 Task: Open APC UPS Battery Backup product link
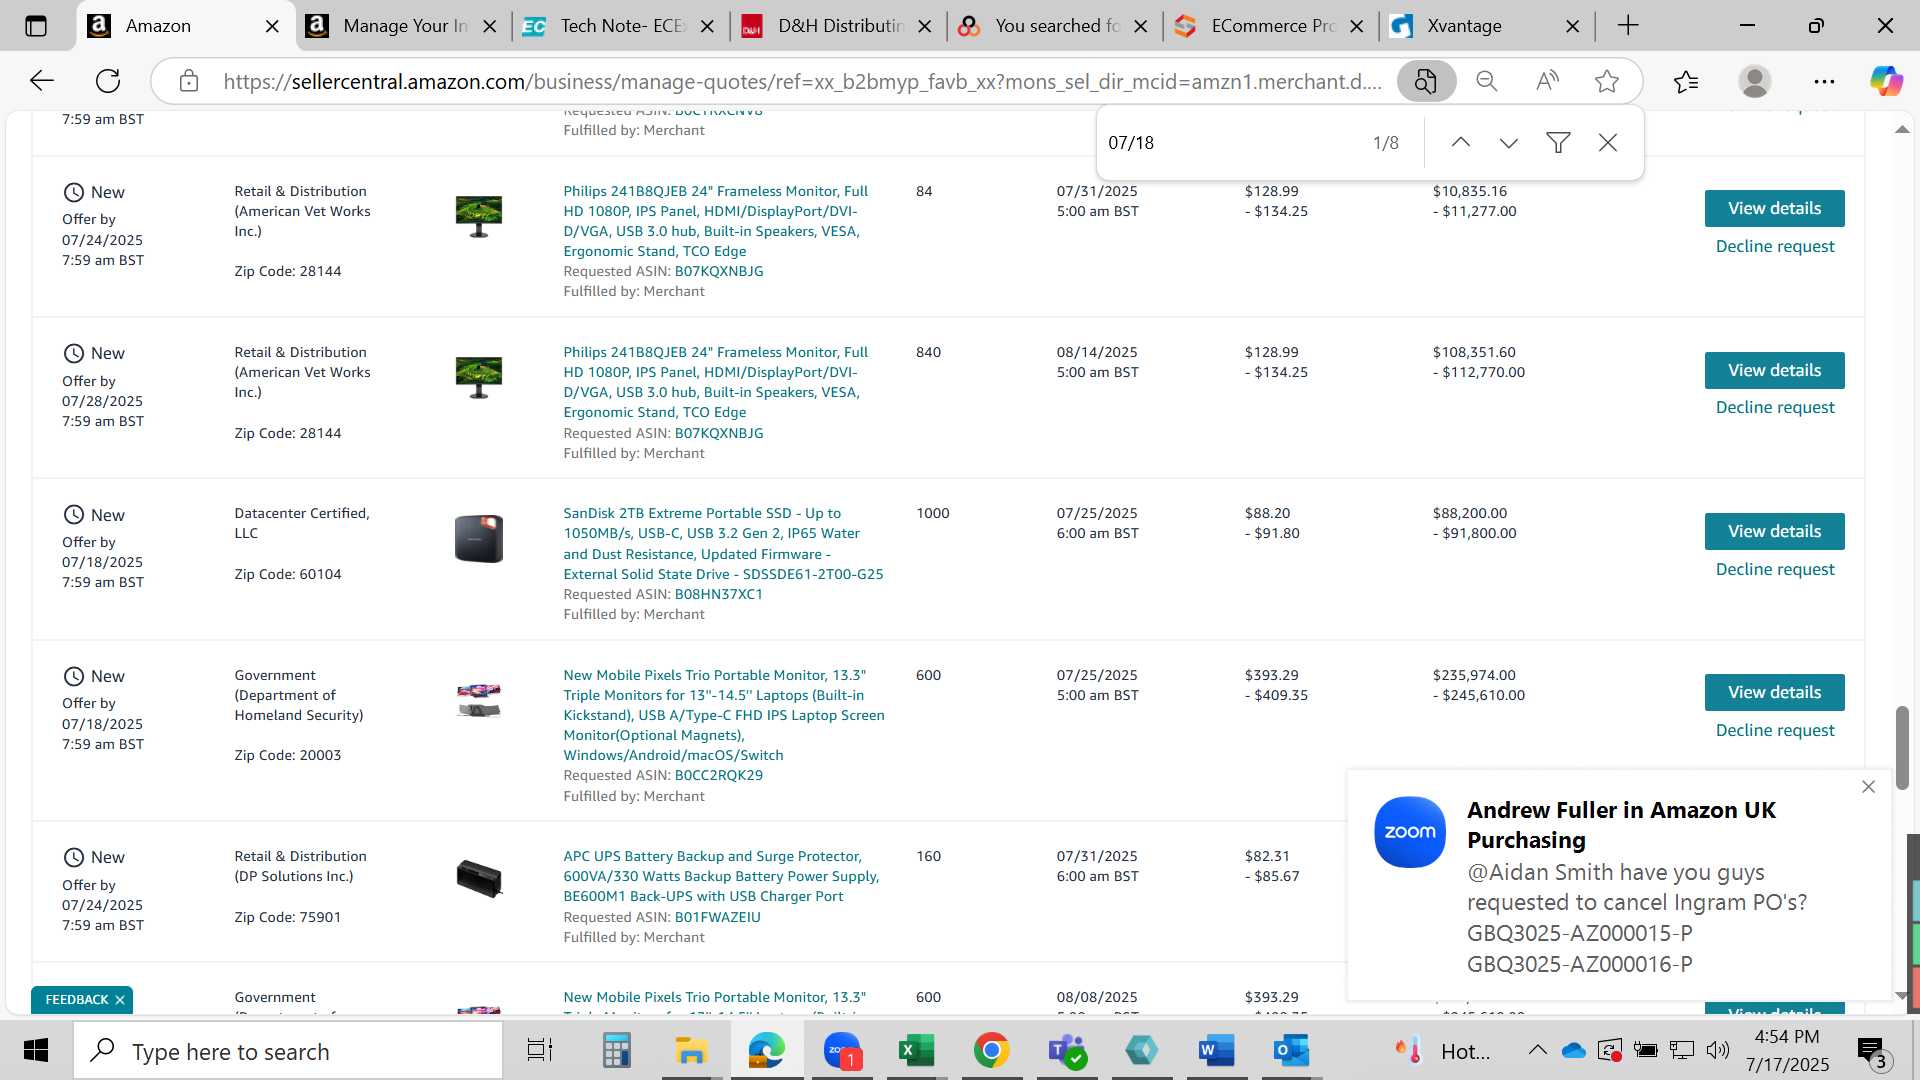(721, 876)
